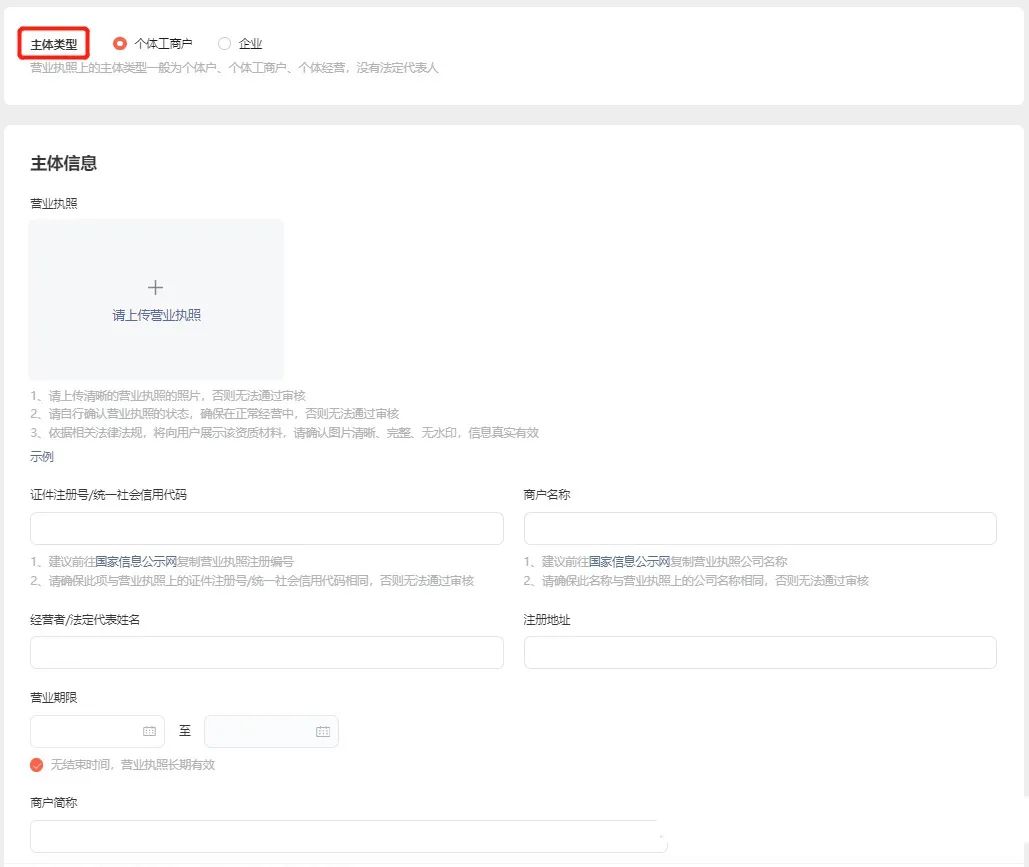Select the 企业 radio option
The image size is (1029, 867).
pos(224,43)
